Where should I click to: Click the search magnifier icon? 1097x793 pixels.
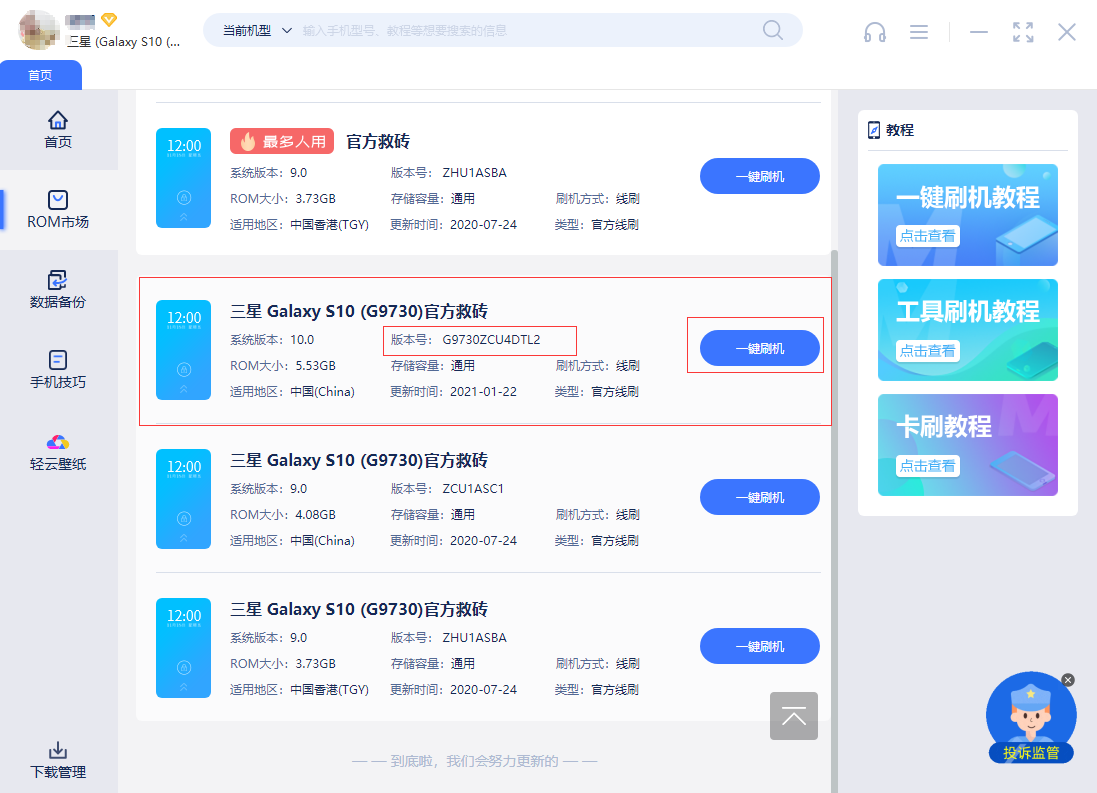pyautogui.click(x=772, y=30)
